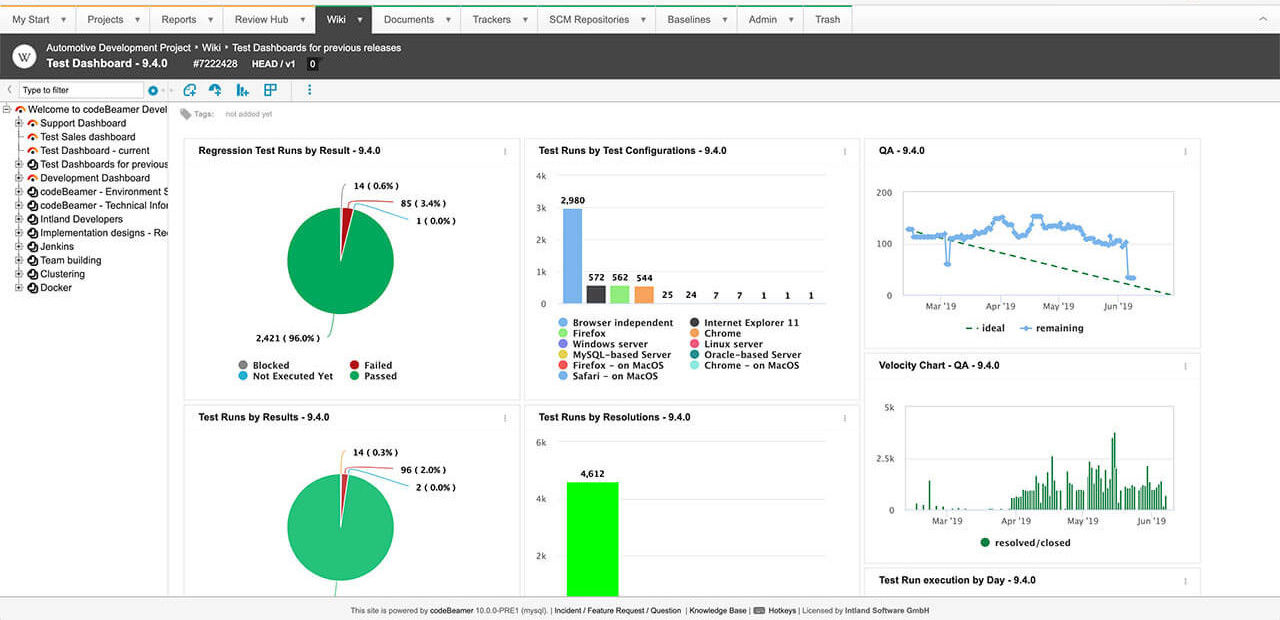The width and height of the screenshot is (1280, 620).
Task: Open Test Runs by Resolutions widget menu
Action: (844, 418)
